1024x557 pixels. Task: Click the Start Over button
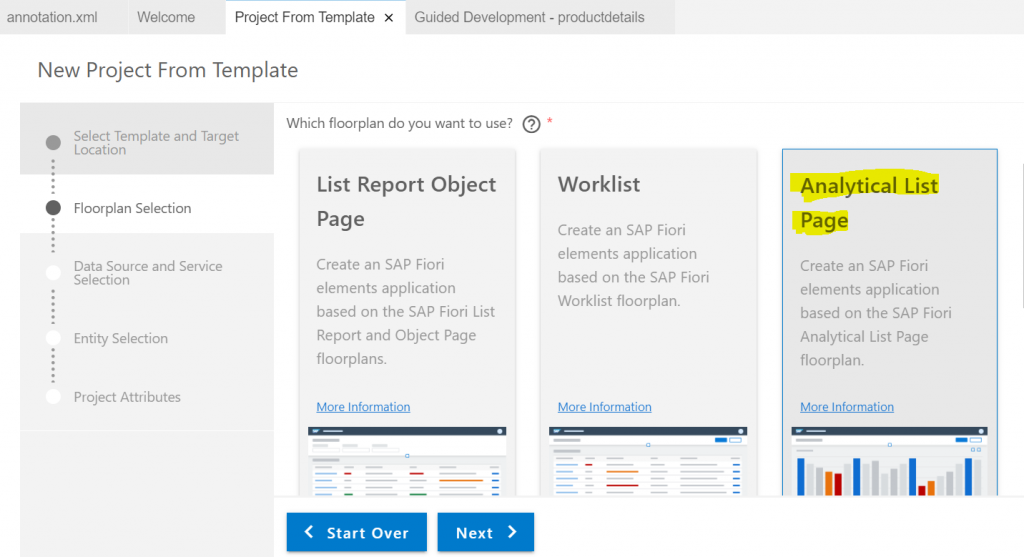coord(357,532)
